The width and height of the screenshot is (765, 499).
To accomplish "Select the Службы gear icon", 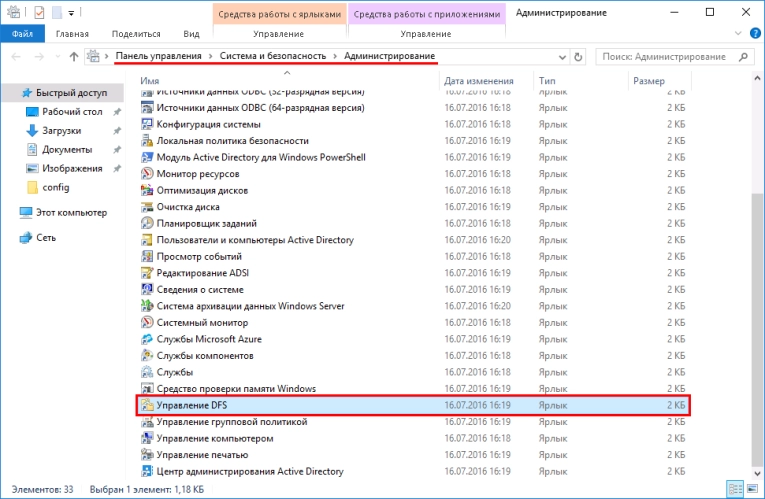I will (147, 372).
